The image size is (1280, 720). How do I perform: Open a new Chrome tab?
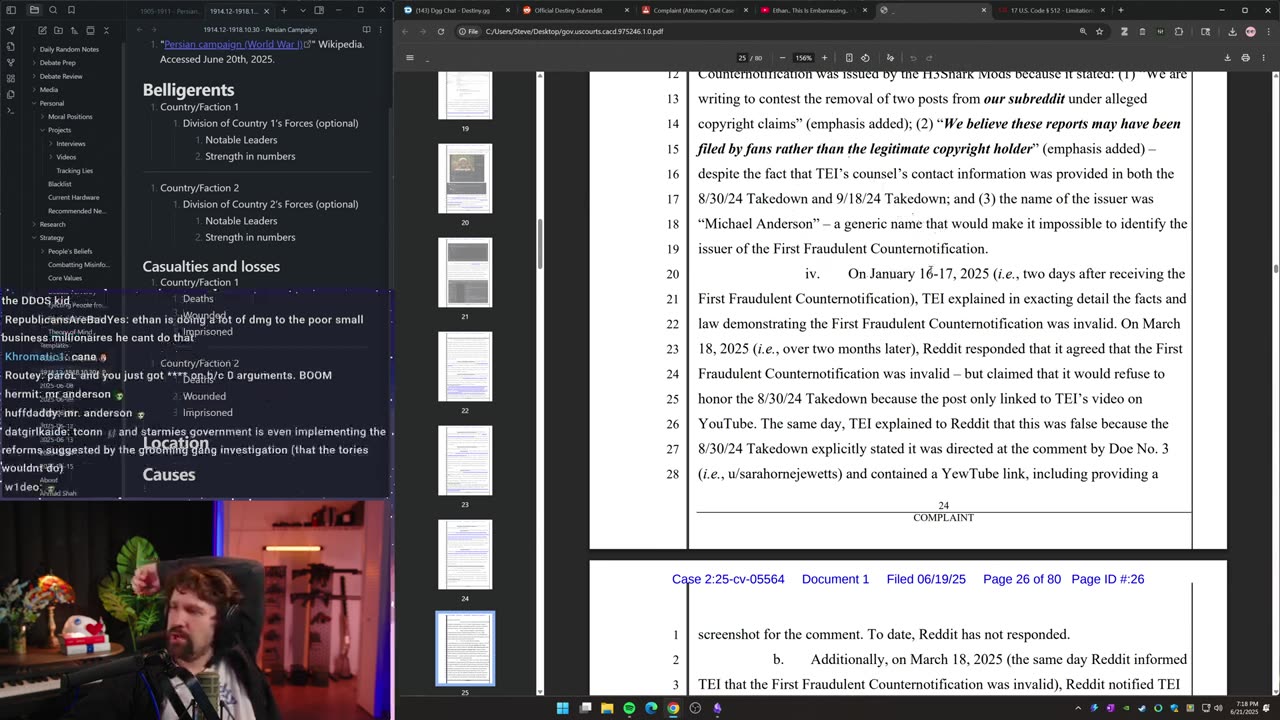(x=1120, y=10)
